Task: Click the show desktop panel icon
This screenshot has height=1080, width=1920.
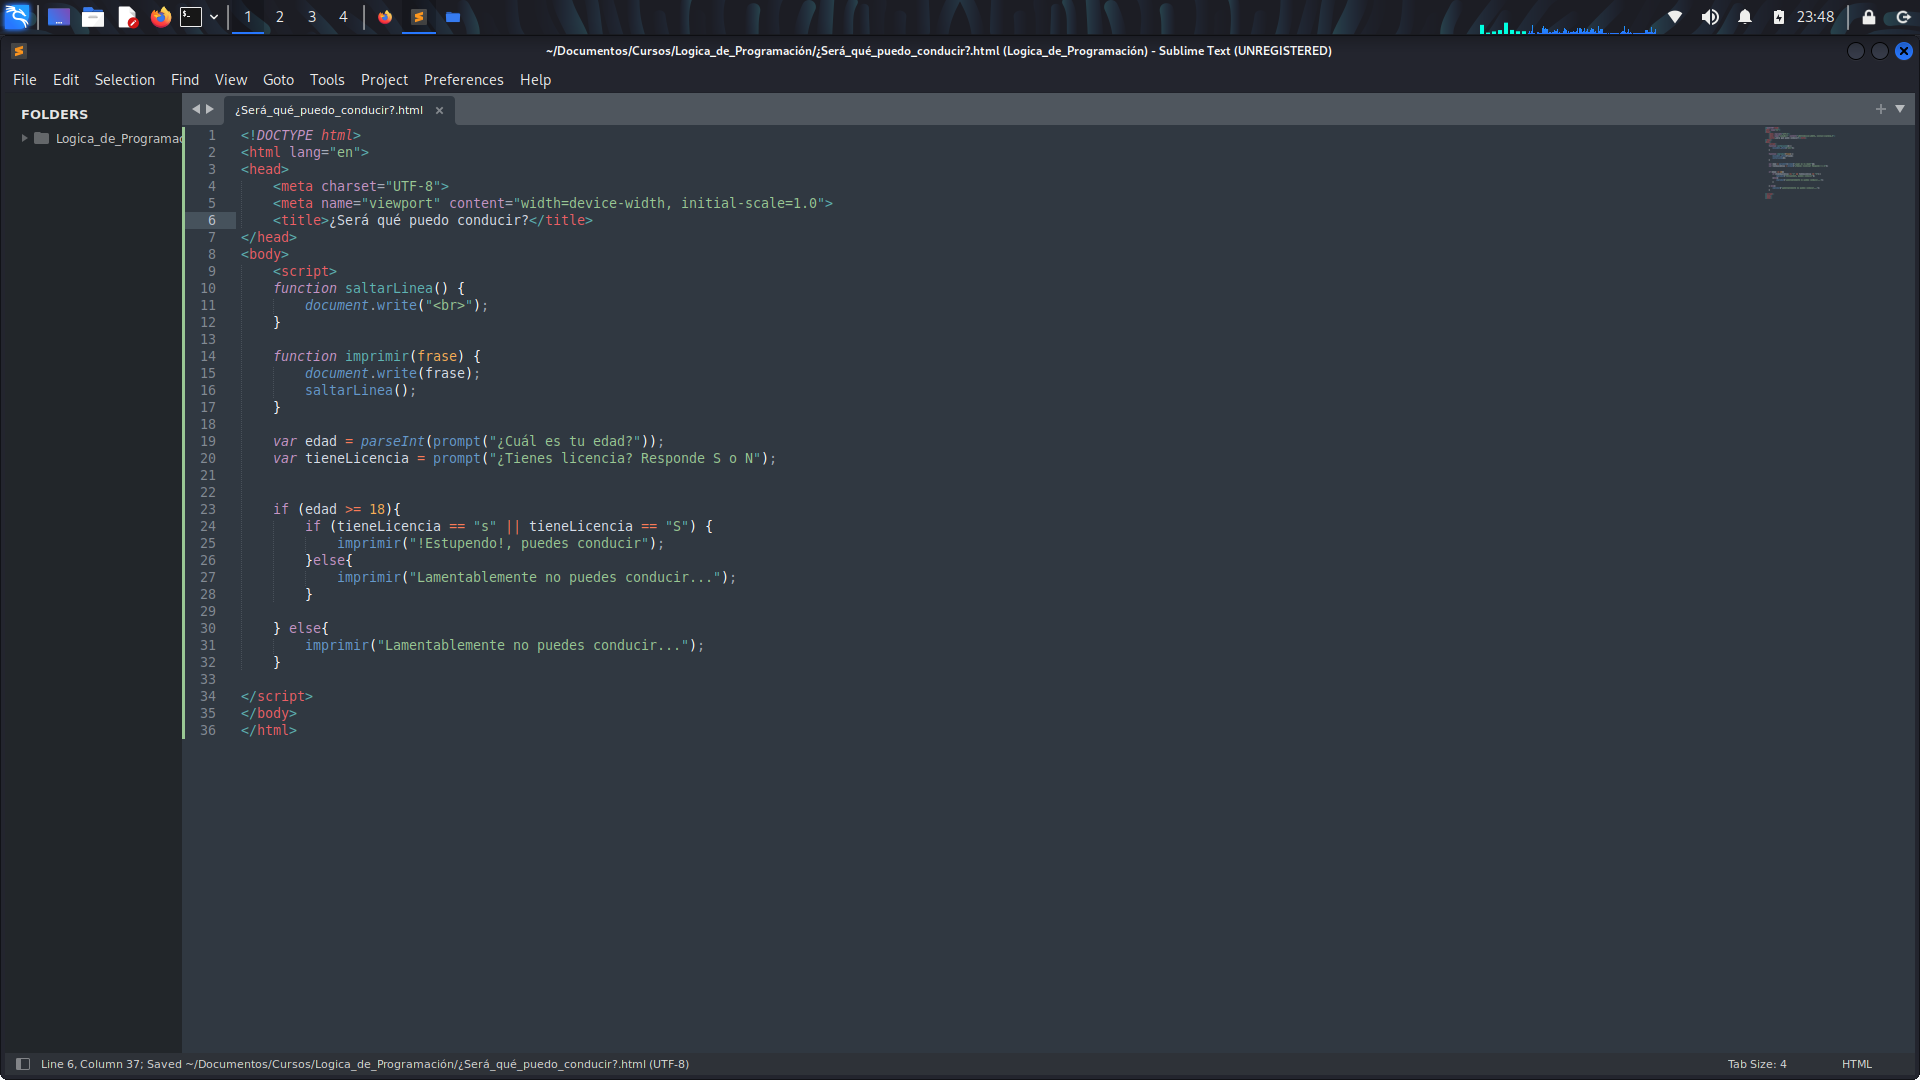Action: coord(59,17)
